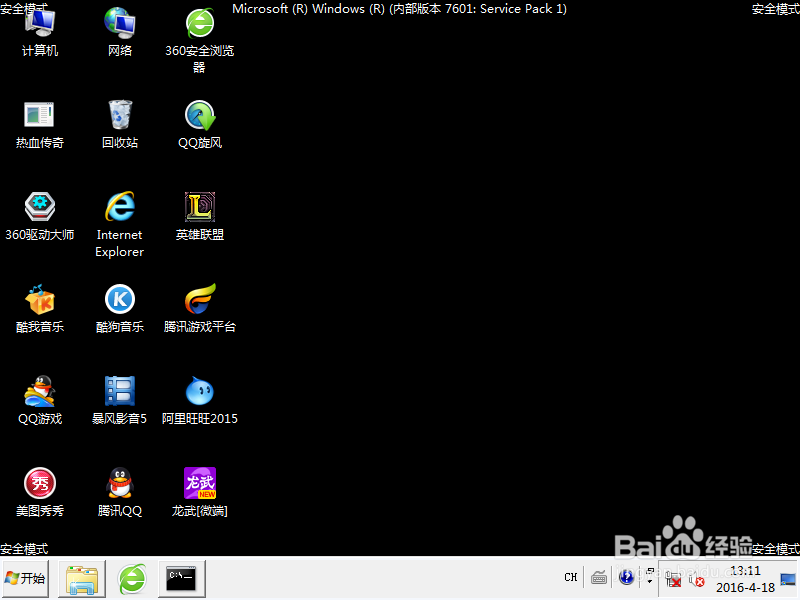Open the command prompt taskbar button
The width and height of the screenshot is (800, 600).
182,579
